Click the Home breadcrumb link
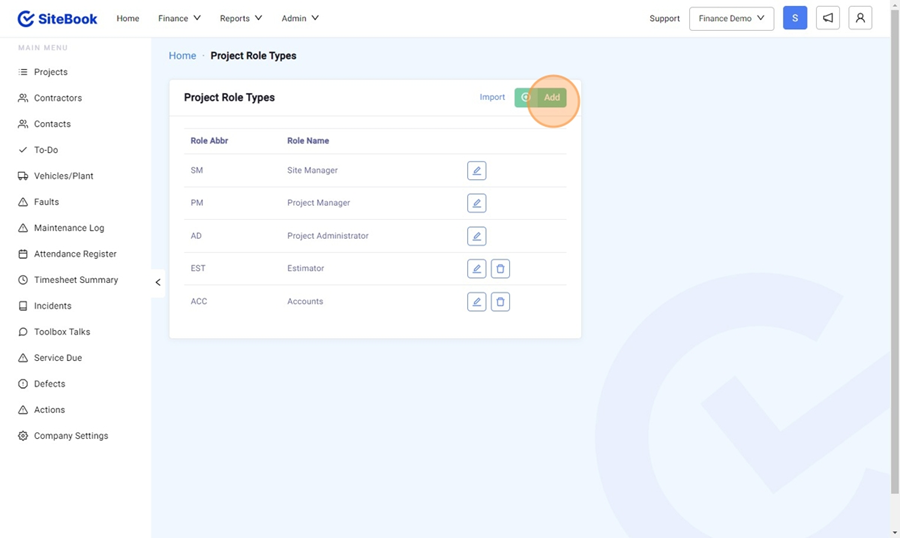Screen dimensions: 900x538 (x=182, y=56)
